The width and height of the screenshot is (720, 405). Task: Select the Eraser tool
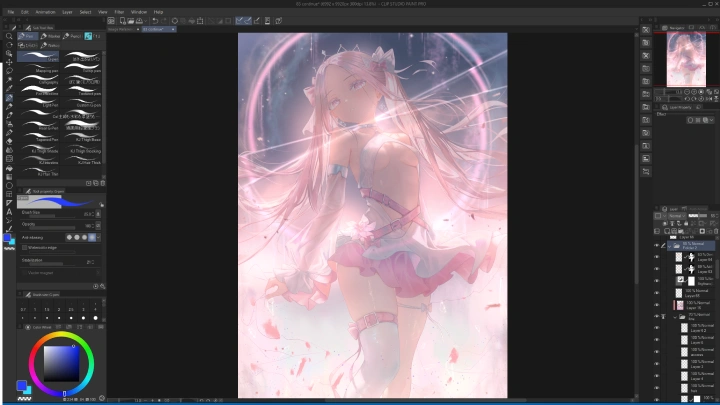(9, 141)
